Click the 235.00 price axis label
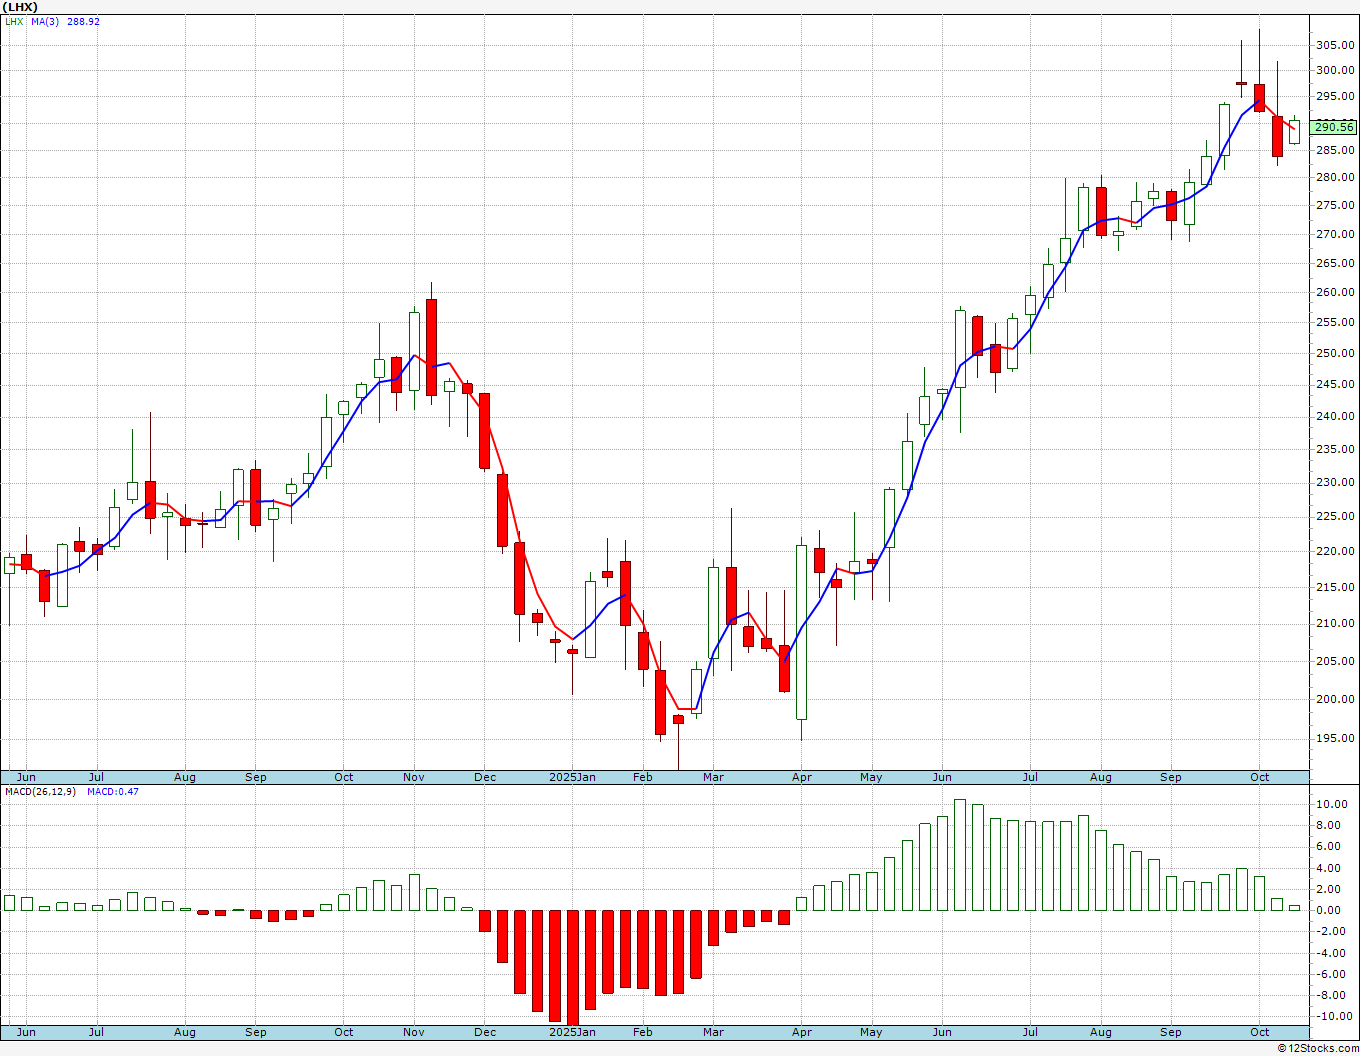Image resolution: width=1360 pixels, height=1056 pixels. pos(1335,449)
